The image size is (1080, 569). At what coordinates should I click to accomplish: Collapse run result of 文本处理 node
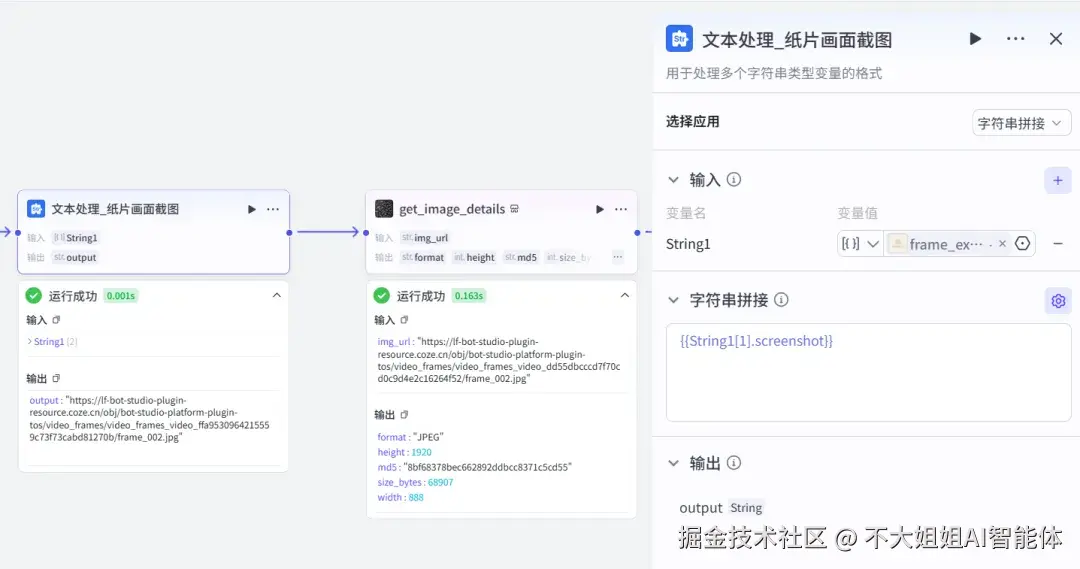pos(277,296)
